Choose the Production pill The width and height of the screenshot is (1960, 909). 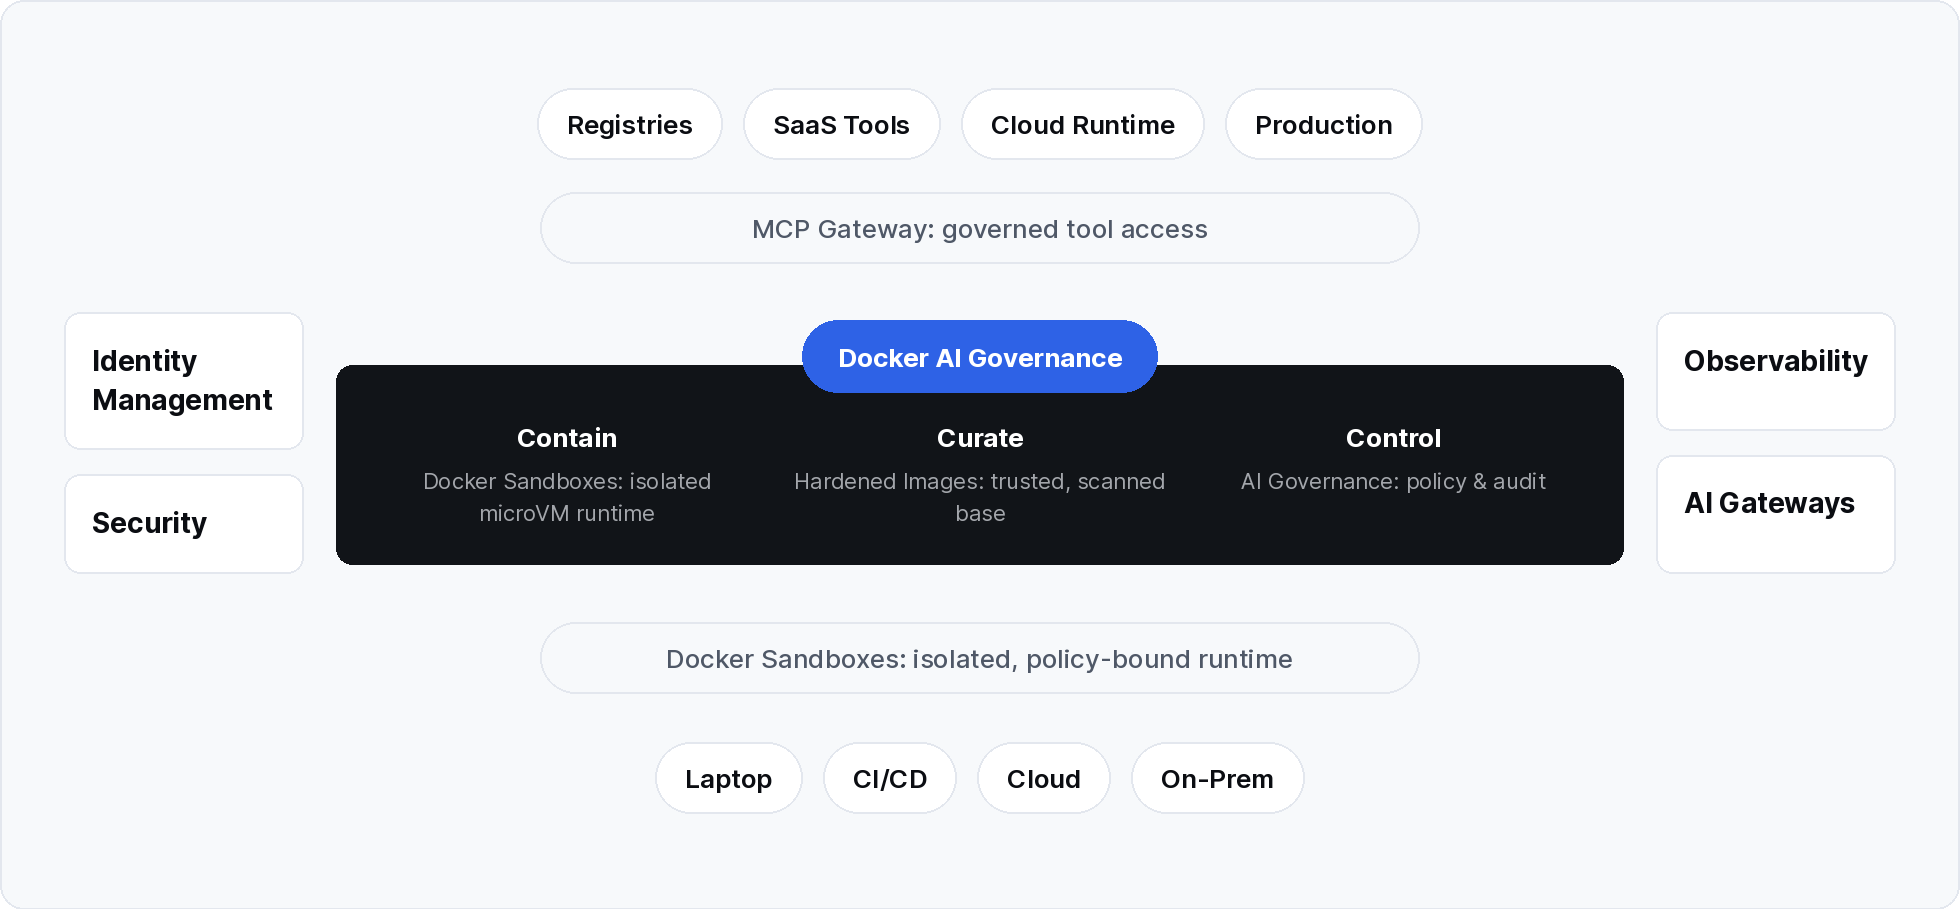click(1324, 125)
